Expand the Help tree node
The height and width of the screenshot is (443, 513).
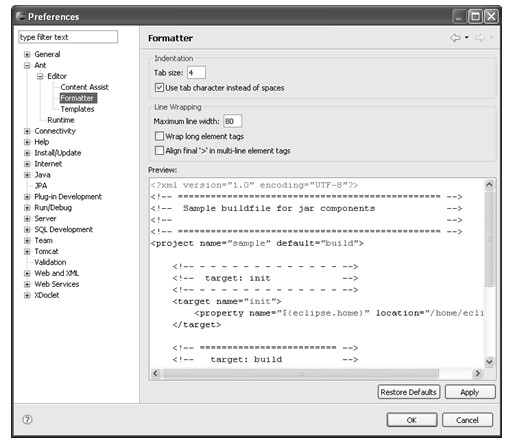tap(27, 142)
